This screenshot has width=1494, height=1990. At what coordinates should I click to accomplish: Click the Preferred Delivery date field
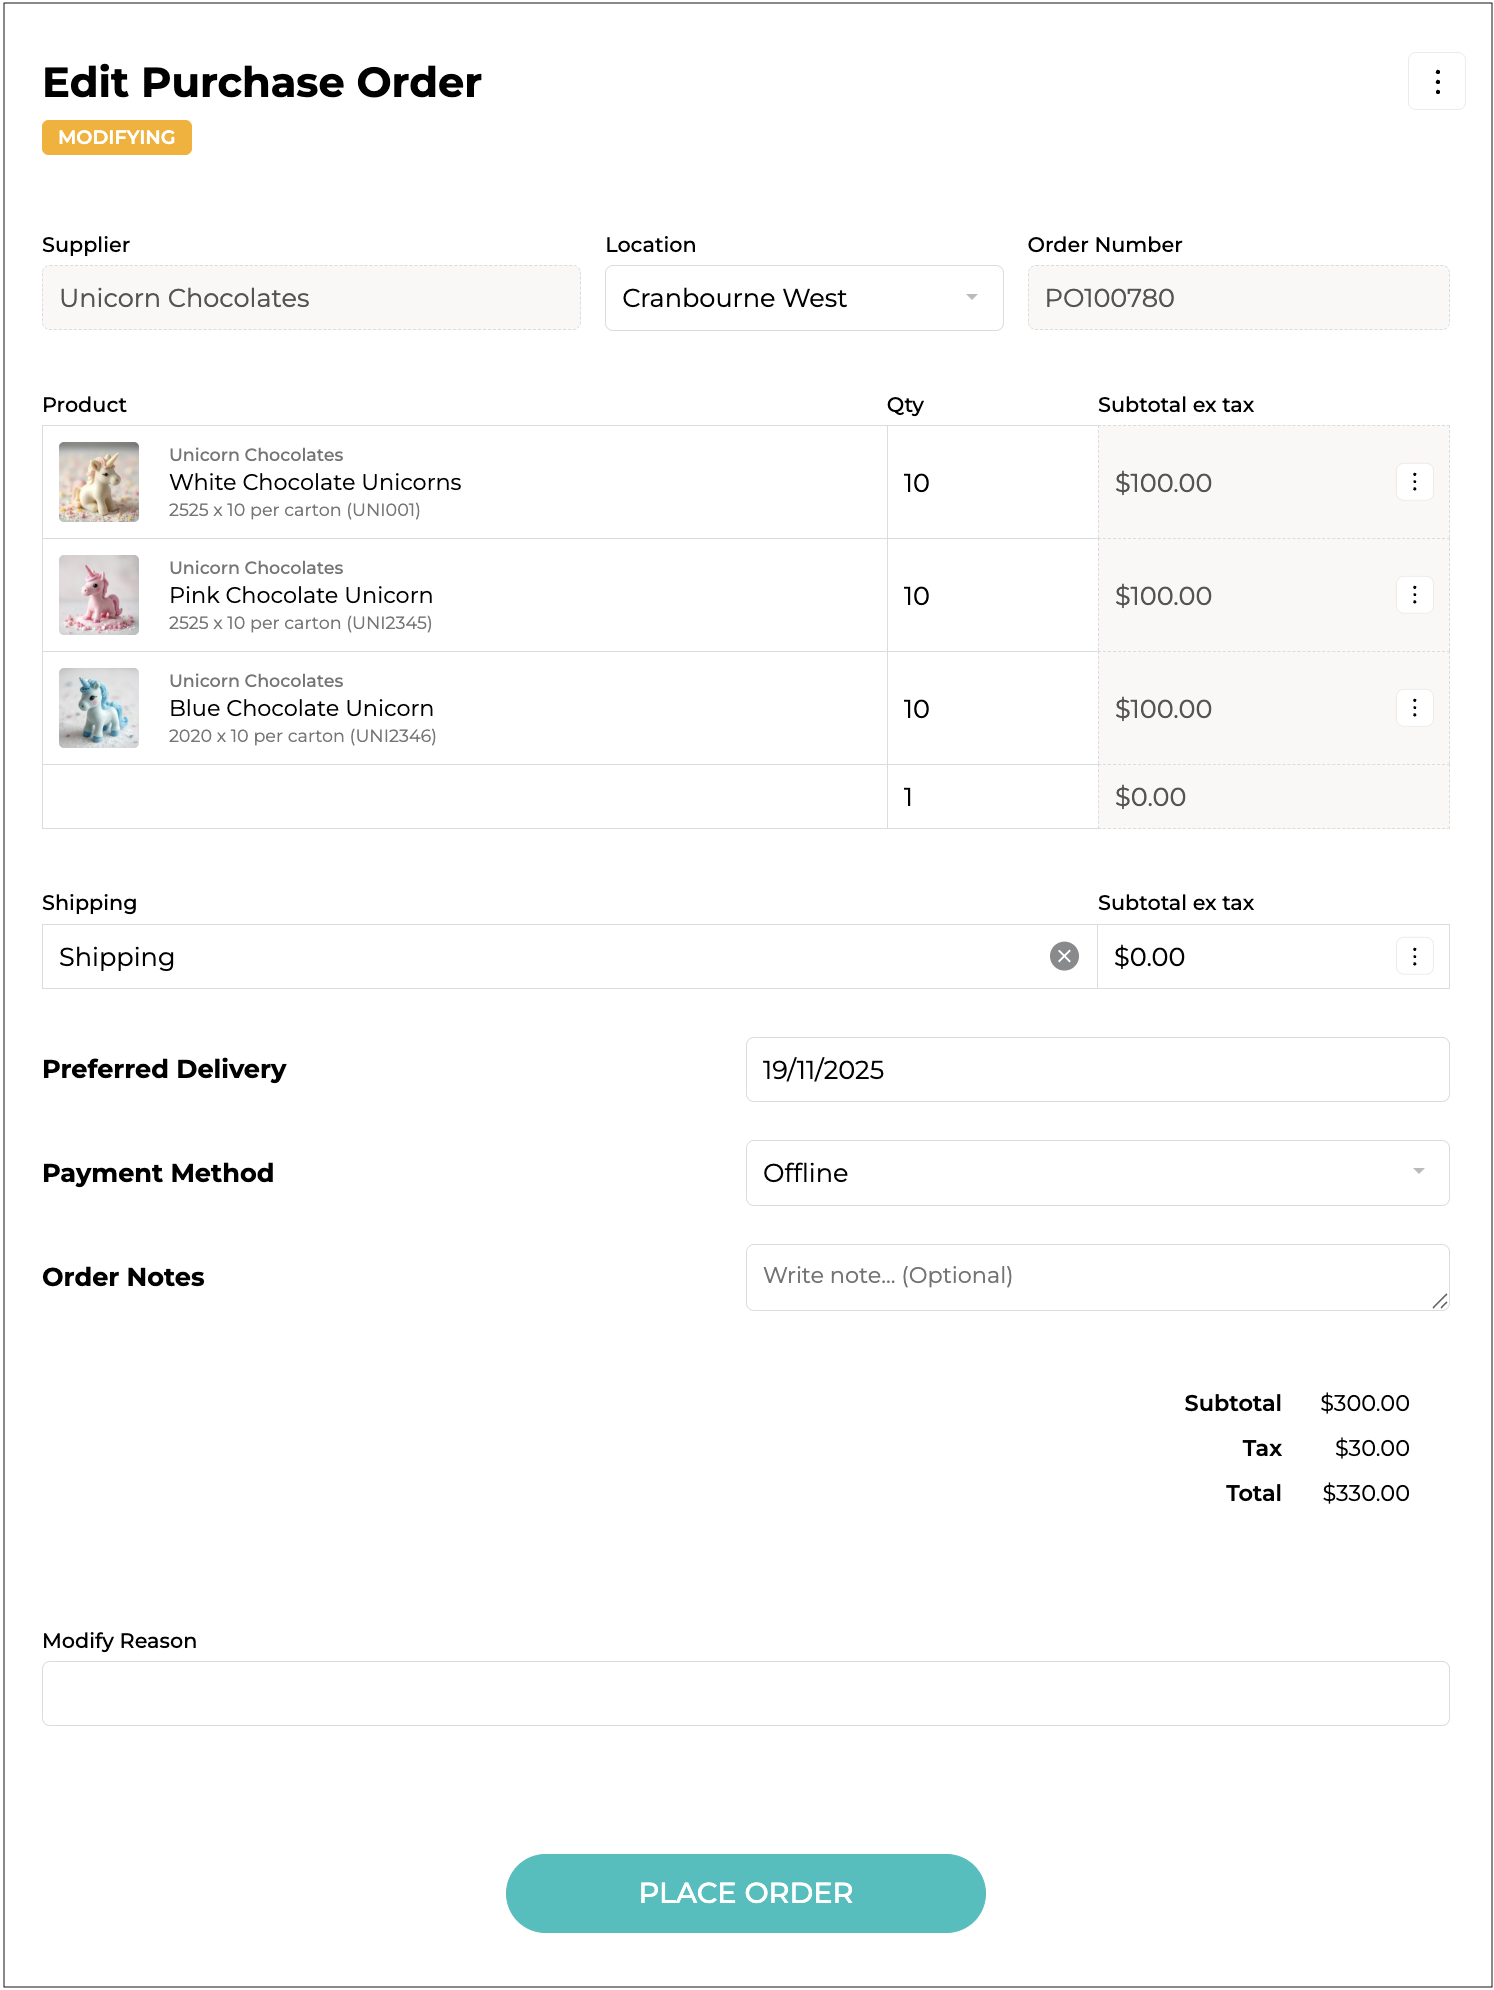pyautogui.click(x=1097, y=1070)
